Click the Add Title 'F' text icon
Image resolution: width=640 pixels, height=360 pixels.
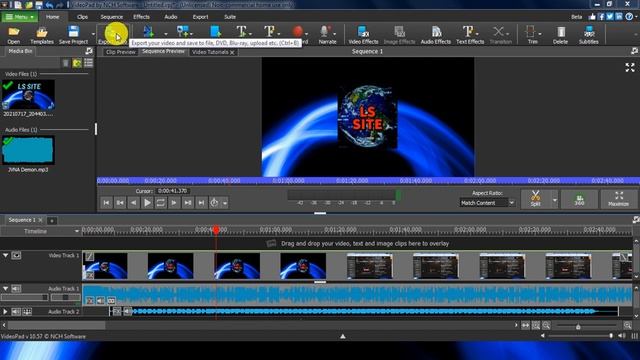point(269,31)
